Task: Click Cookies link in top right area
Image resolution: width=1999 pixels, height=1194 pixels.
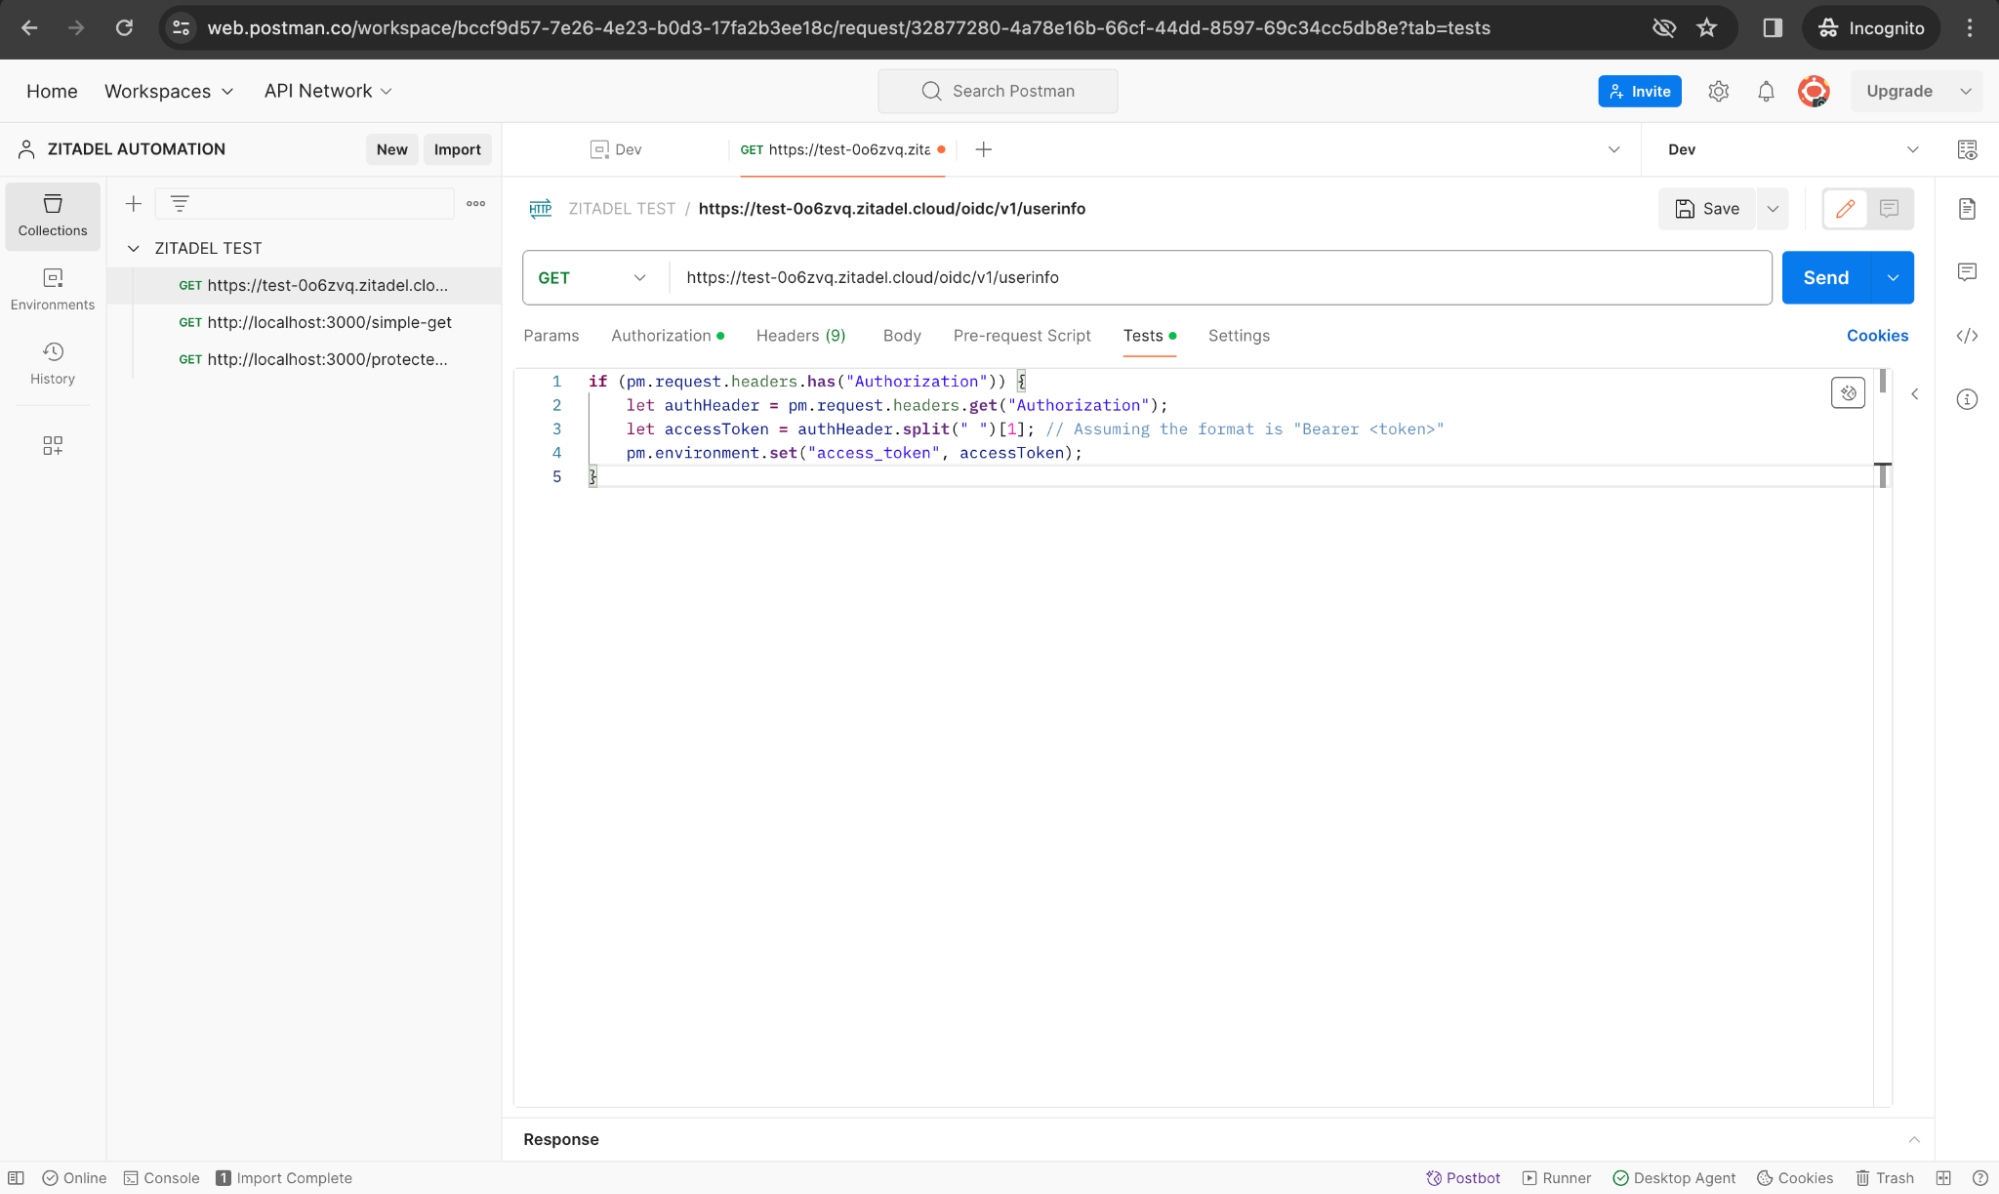Action: point(1877,335)
